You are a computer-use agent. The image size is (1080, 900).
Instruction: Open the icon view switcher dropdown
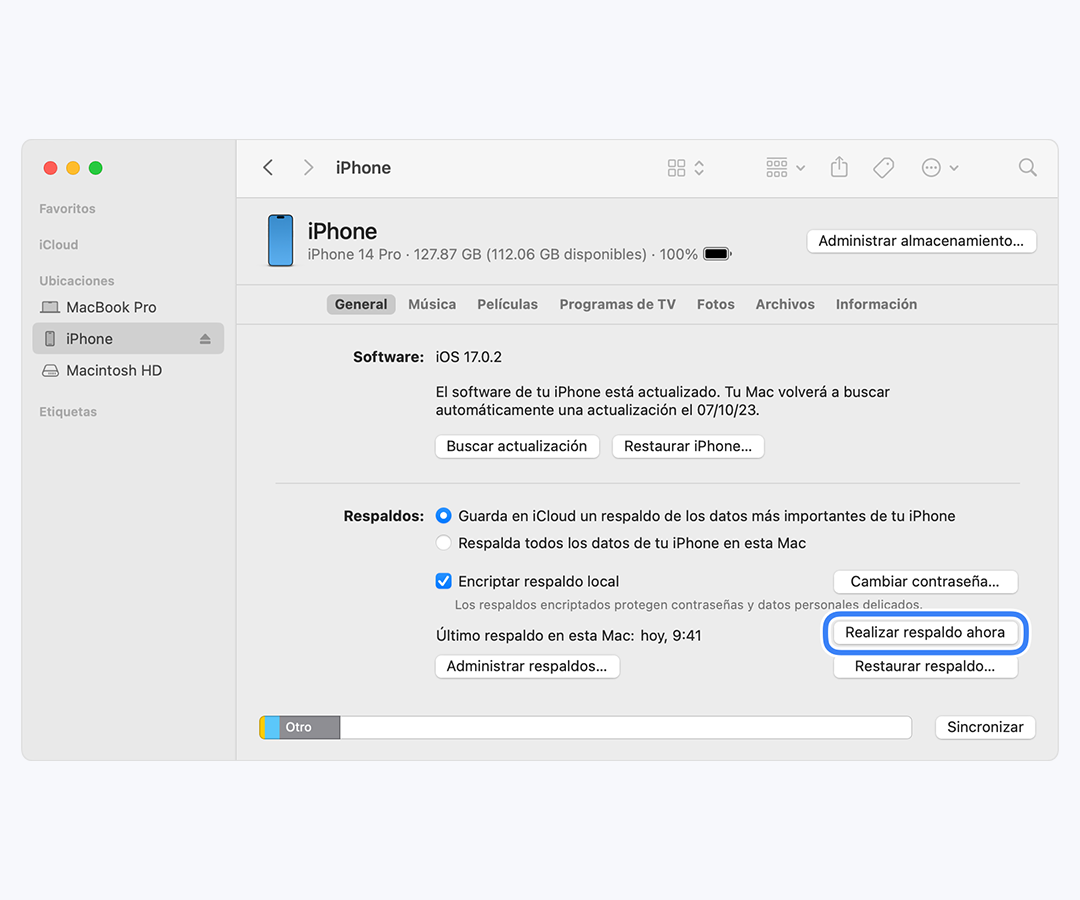point(686,168)
